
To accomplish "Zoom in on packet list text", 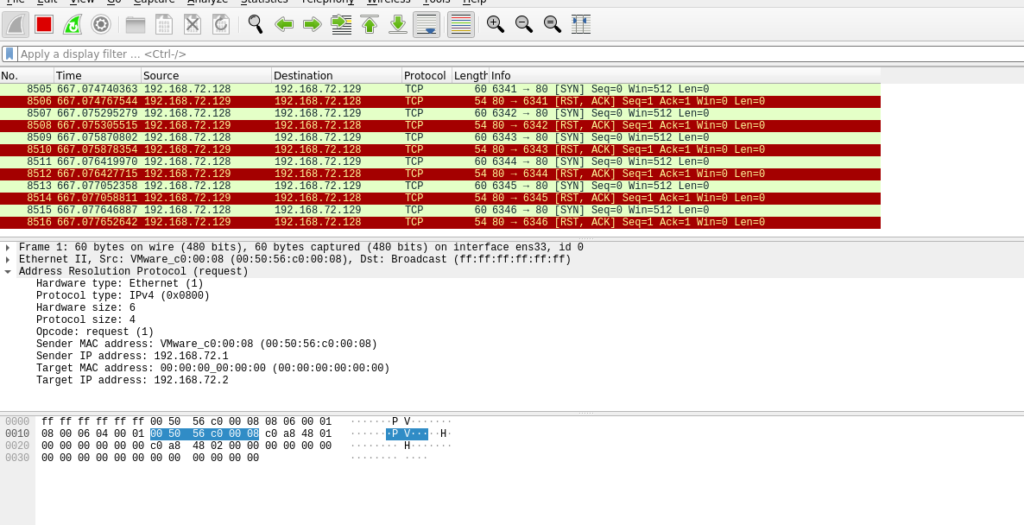I will [x=495, y=24].
